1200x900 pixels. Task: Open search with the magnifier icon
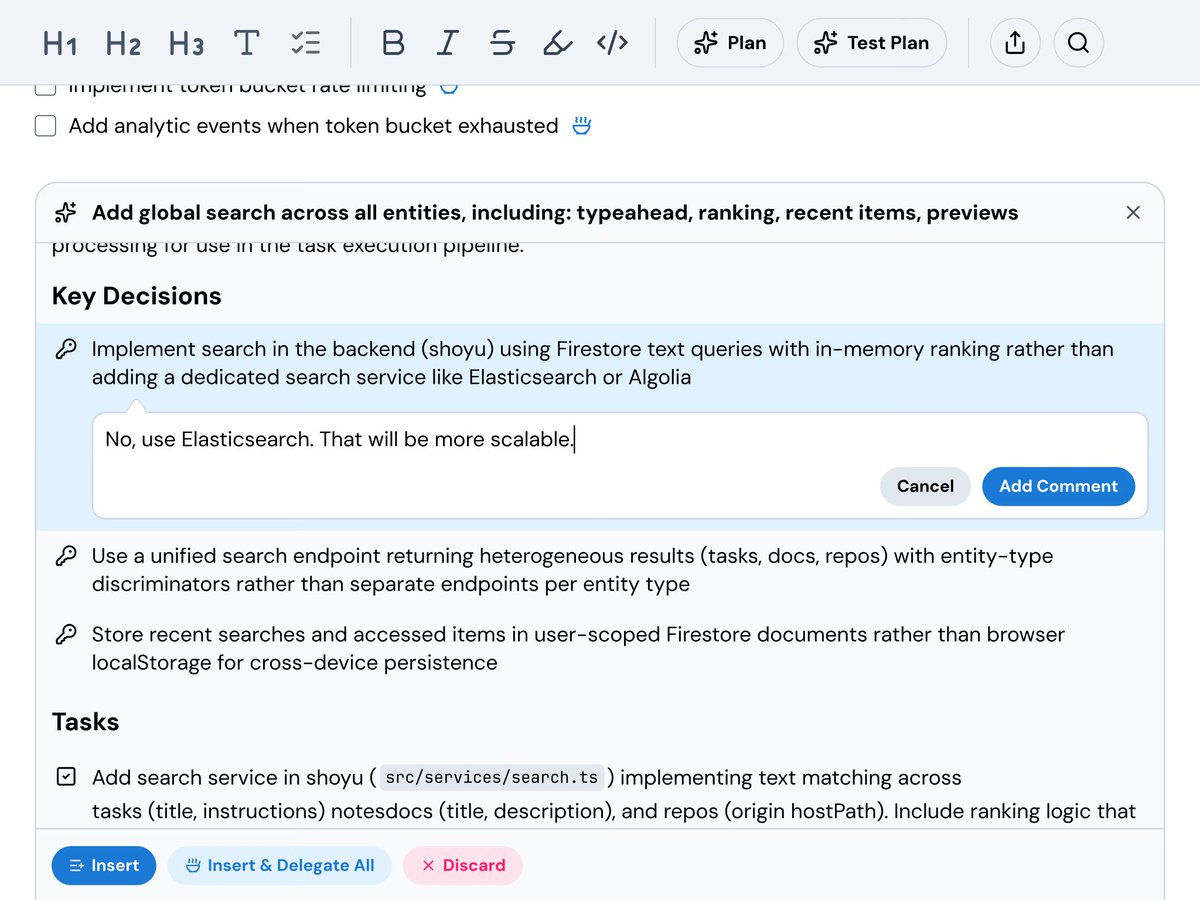[x=1078, y=43]
